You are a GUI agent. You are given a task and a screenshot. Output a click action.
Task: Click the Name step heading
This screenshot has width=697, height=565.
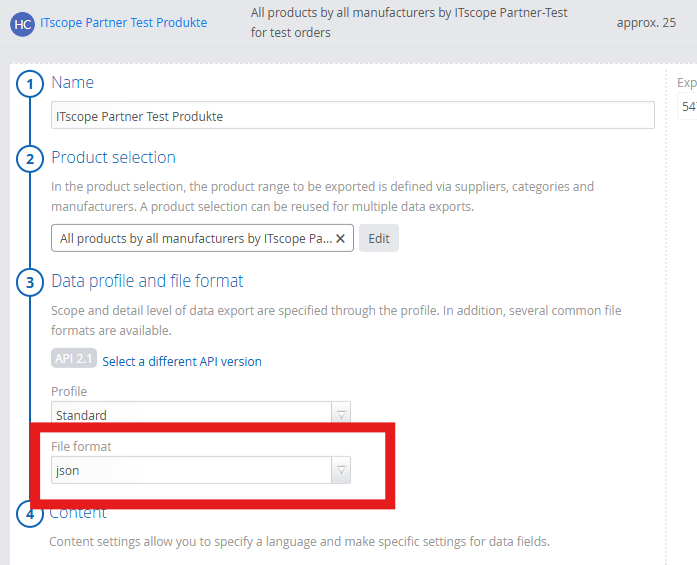[72, 82]
